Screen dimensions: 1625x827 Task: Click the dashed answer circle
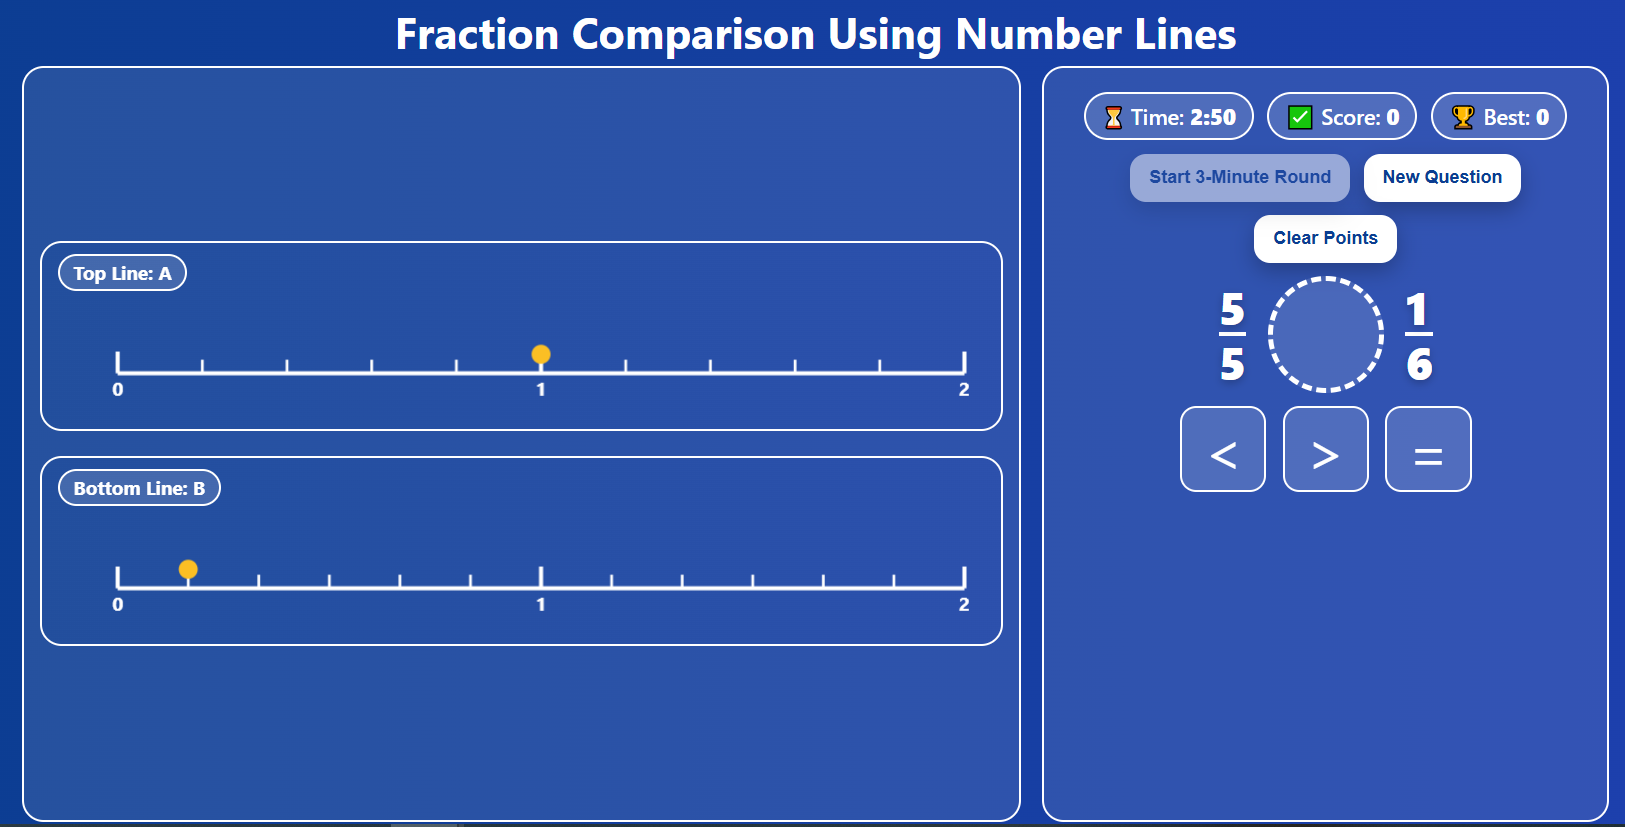[x=1326, y=334]
